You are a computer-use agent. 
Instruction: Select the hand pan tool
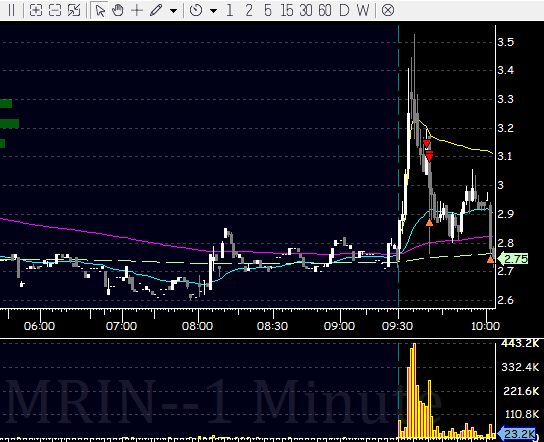(118, 10)
